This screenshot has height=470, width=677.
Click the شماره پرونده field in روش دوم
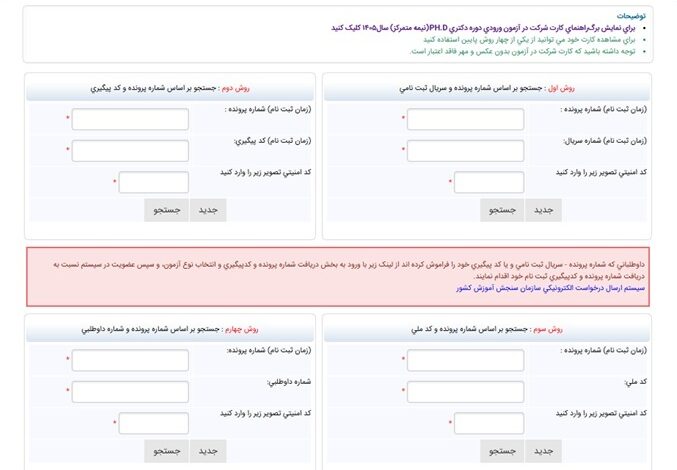(130, 119)
